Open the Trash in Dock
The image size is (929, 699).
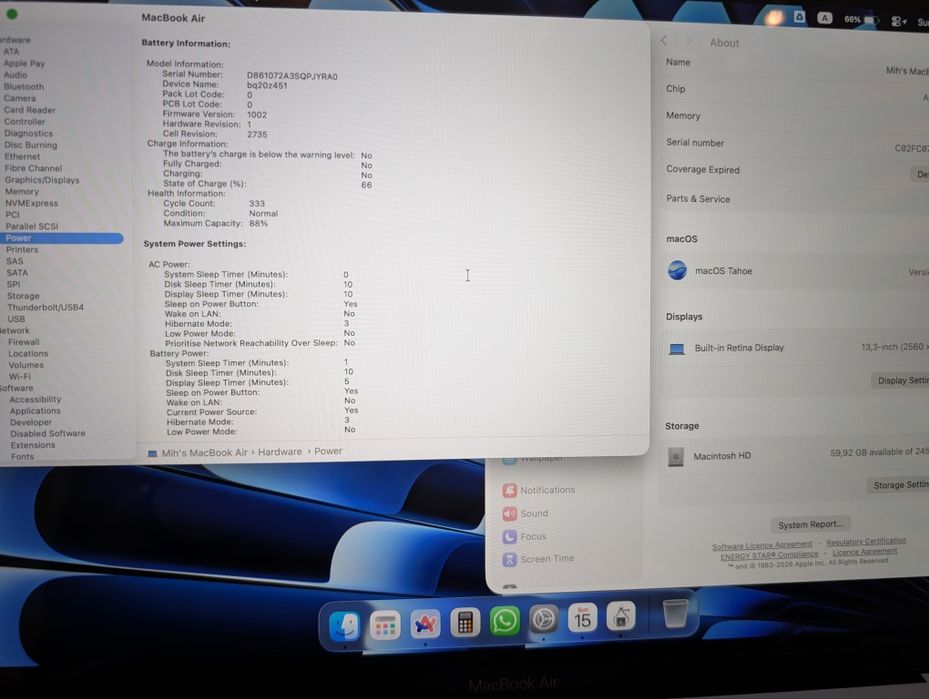coord(675,613)
